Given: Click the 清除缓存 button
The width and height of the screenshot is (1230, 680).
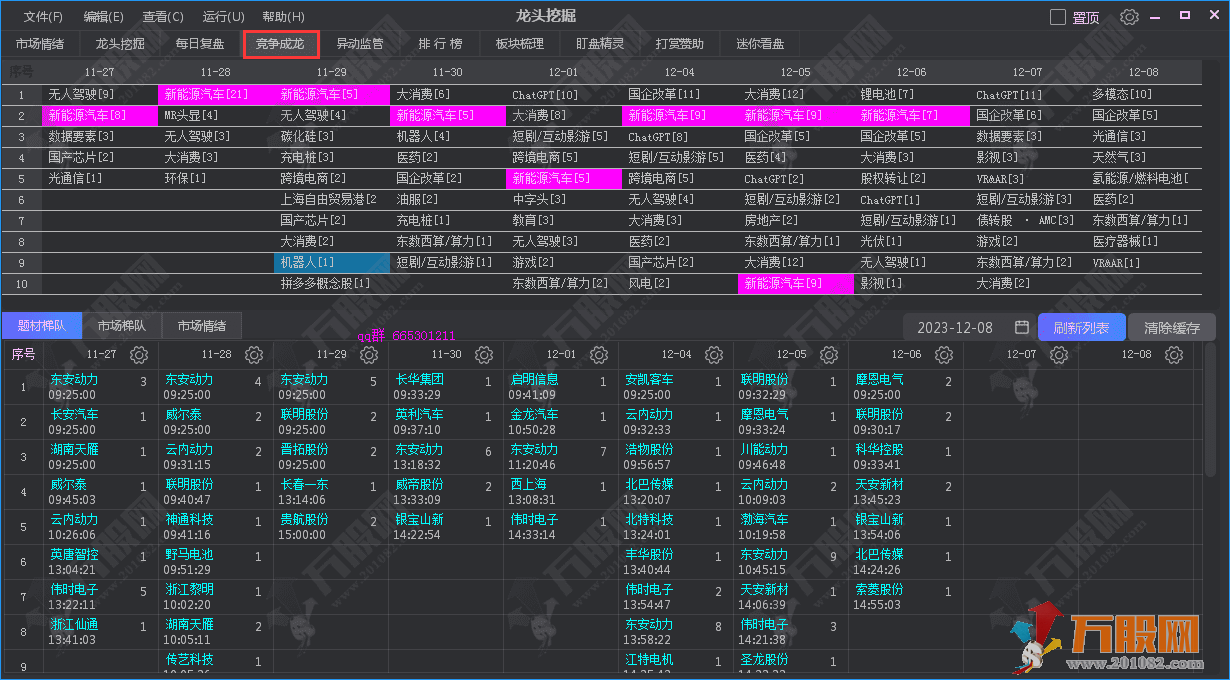Looking at the screenshot, I should point(1172,327).
